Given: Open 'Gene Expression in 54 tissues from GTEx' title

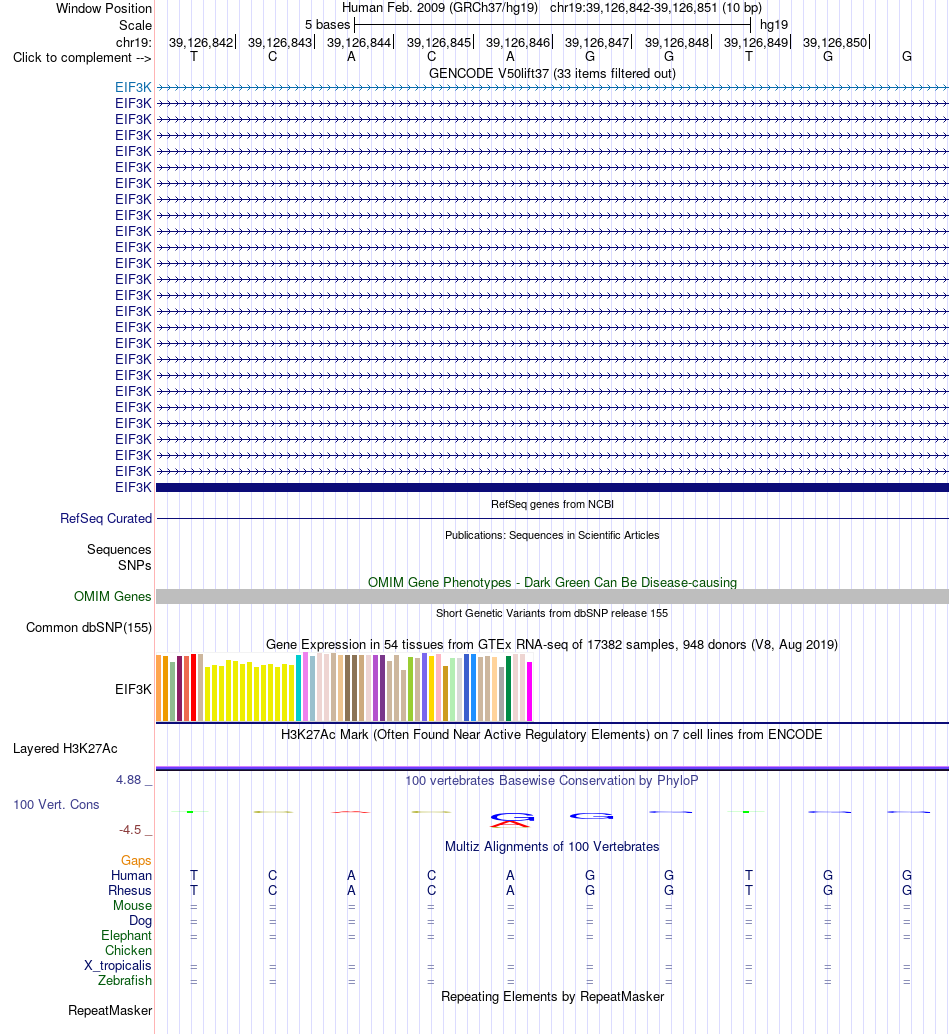Looking at the screenshot, I should pos(552,644).
